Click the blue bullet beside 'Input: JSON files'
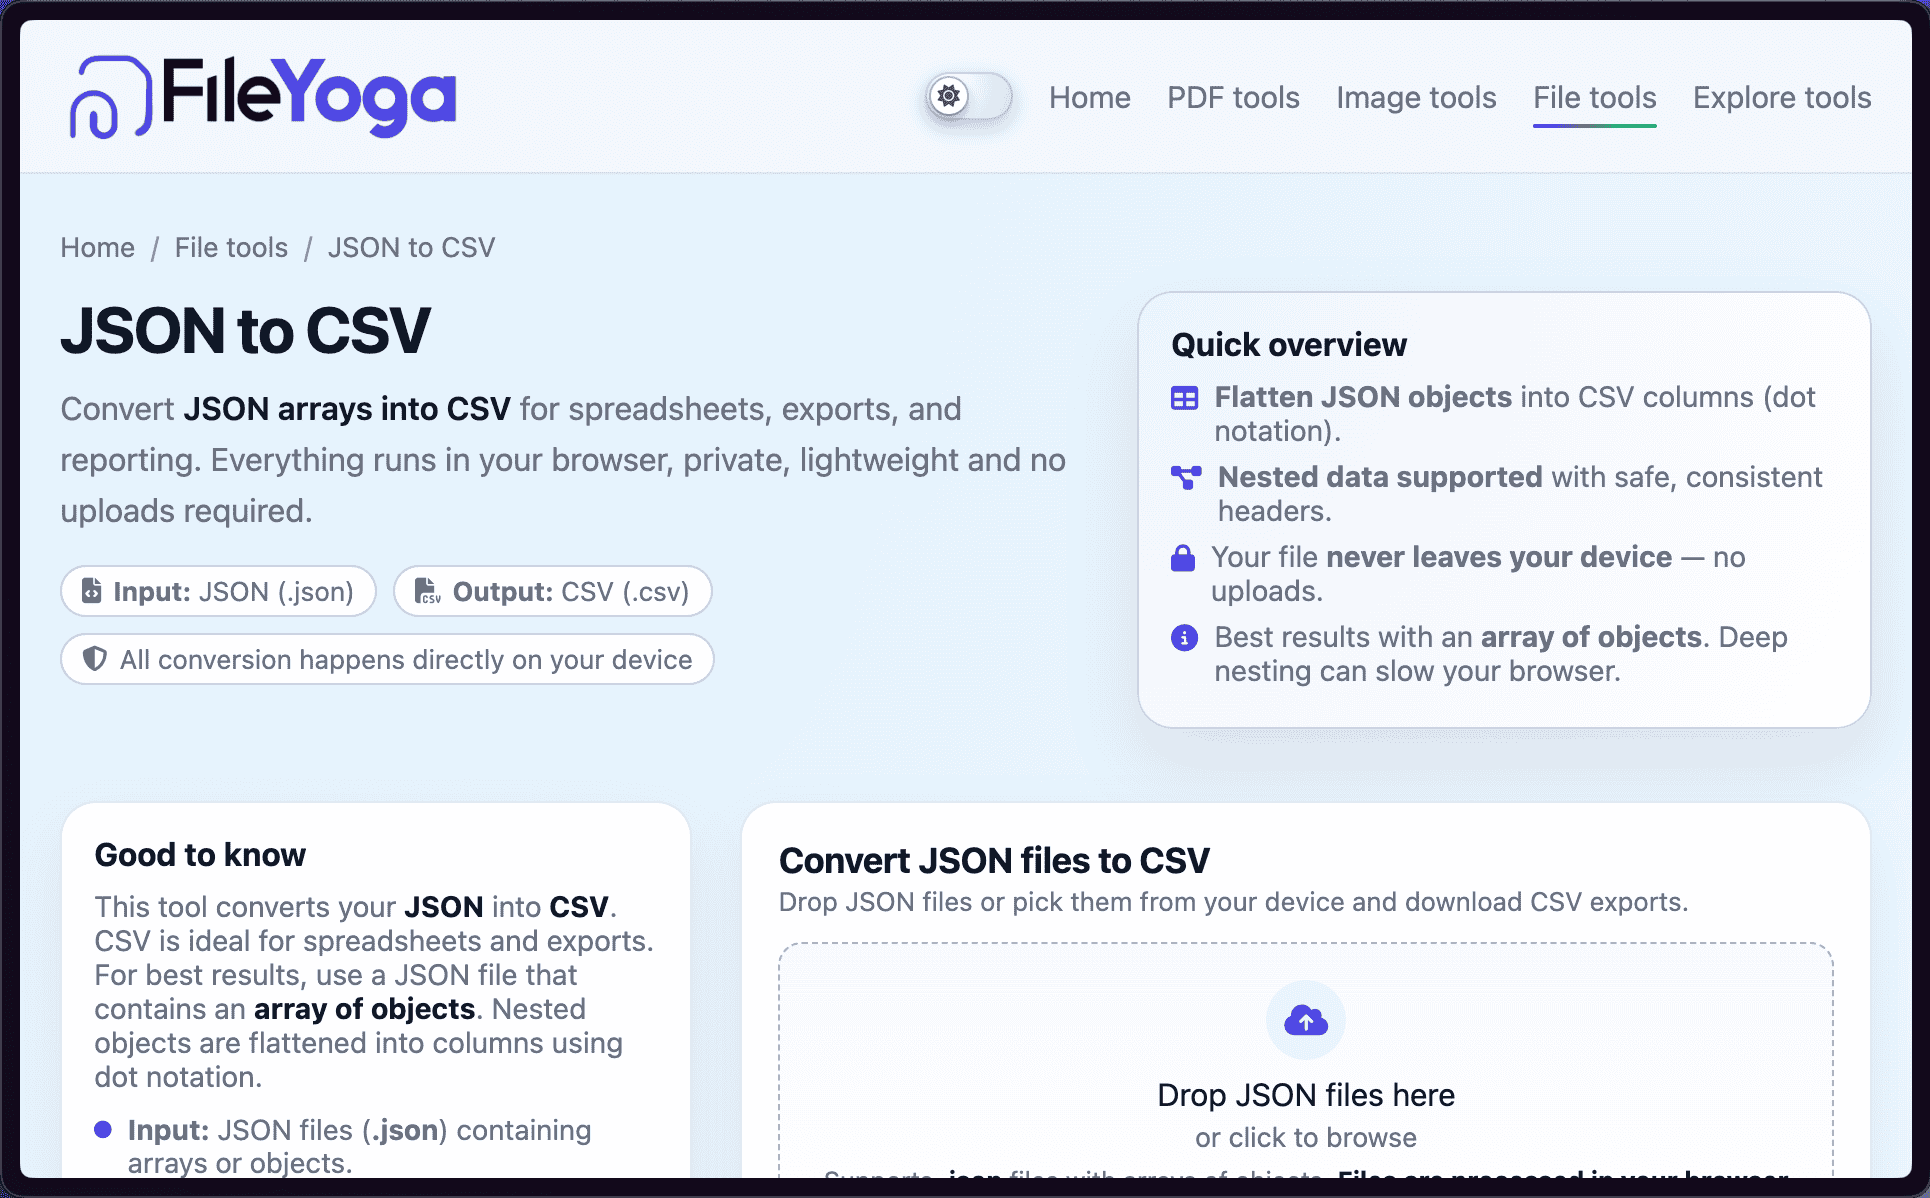Screen dimensions: 1930x1198 pos(102,1130)
